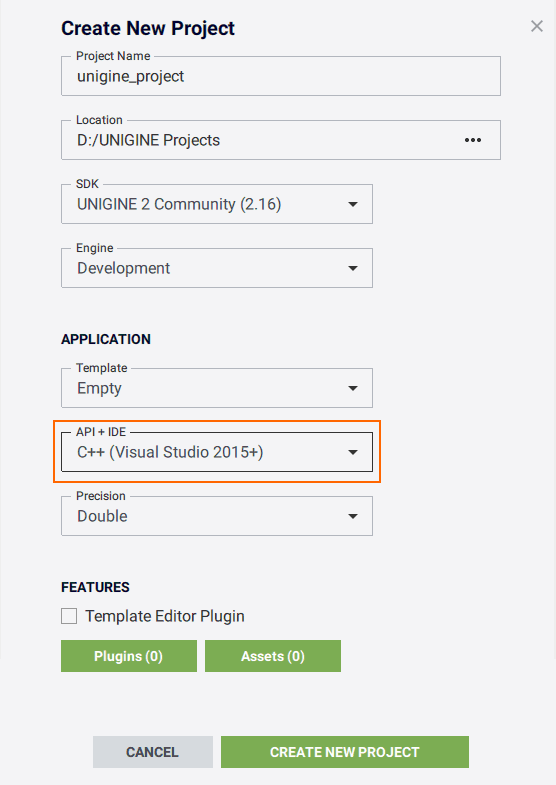556x785 pixels.
Task: Open the UNIGINE 2 Community (2.16) SDK dropdown
Action: (x=217, y=204)
